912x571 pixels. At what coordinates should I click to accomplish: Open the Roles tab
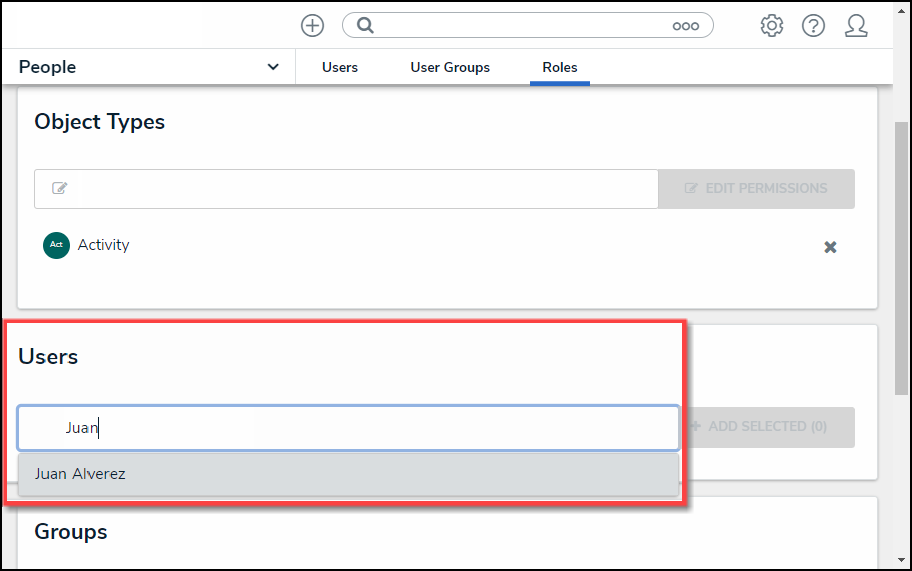point(560,67)
